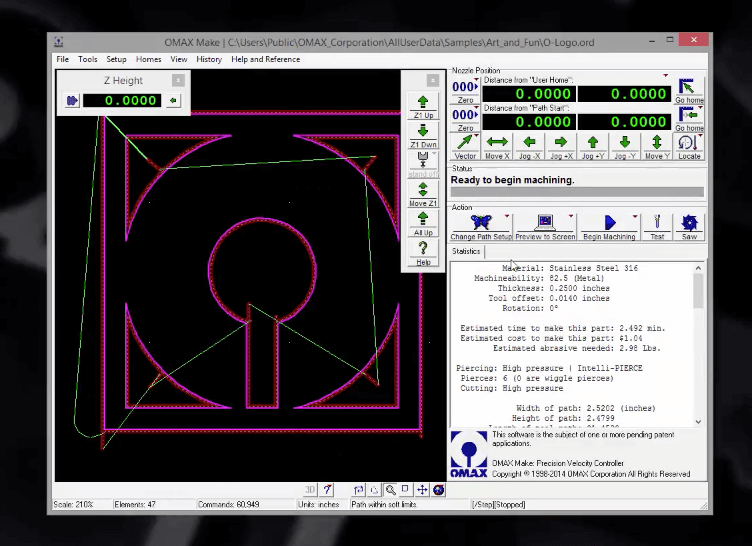
Task: Click the Saw button
Action: [x=689, y=227]
